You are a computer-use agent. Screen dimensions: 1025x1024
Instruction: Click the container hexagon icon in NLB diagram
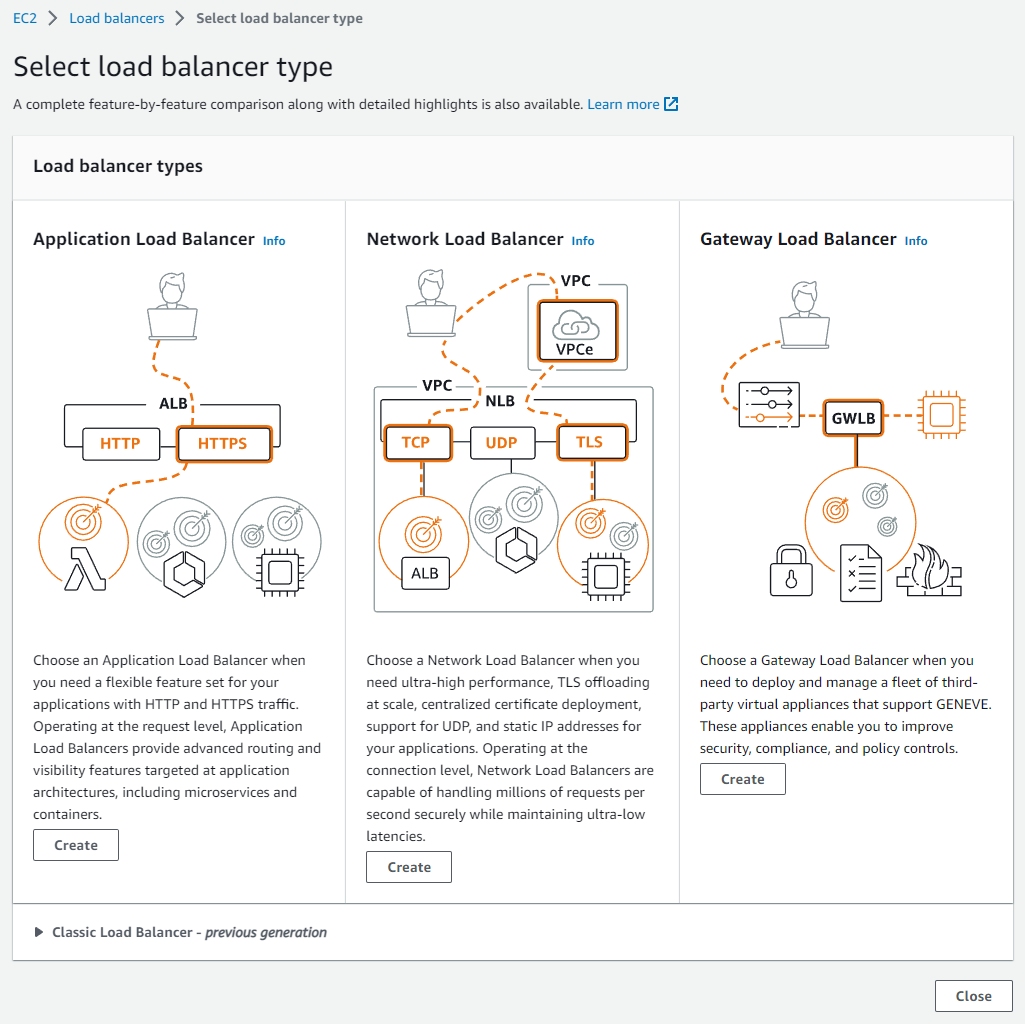tap(516, 549)
